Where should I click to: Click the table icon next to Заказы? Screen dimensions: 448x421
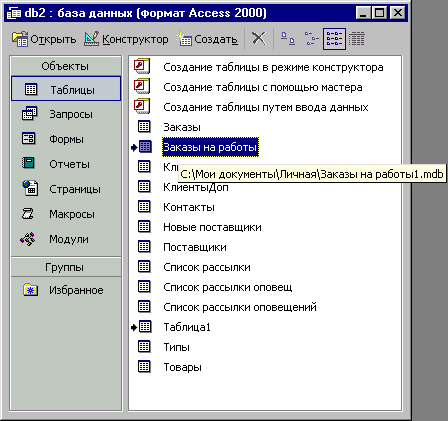[x=144, y=127]
